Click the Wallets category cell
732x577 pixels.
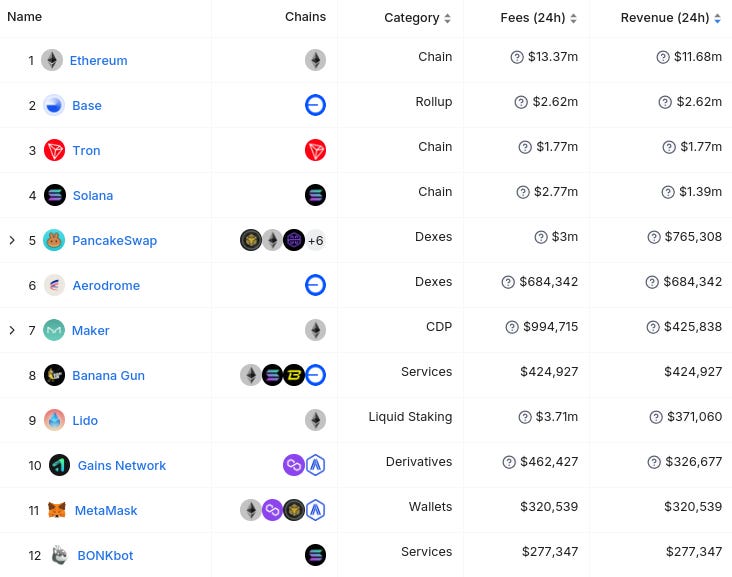(x=430, y=507)
